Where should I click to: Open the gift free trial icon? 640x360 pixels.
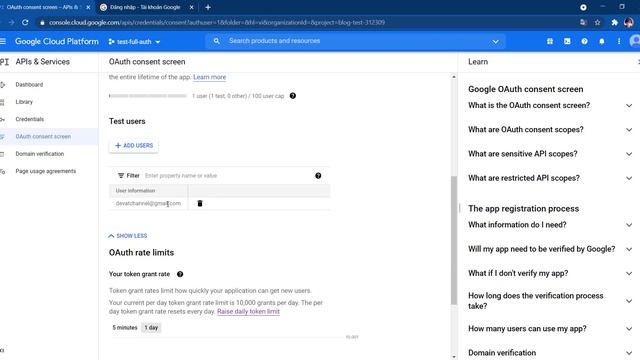point(550,41)
